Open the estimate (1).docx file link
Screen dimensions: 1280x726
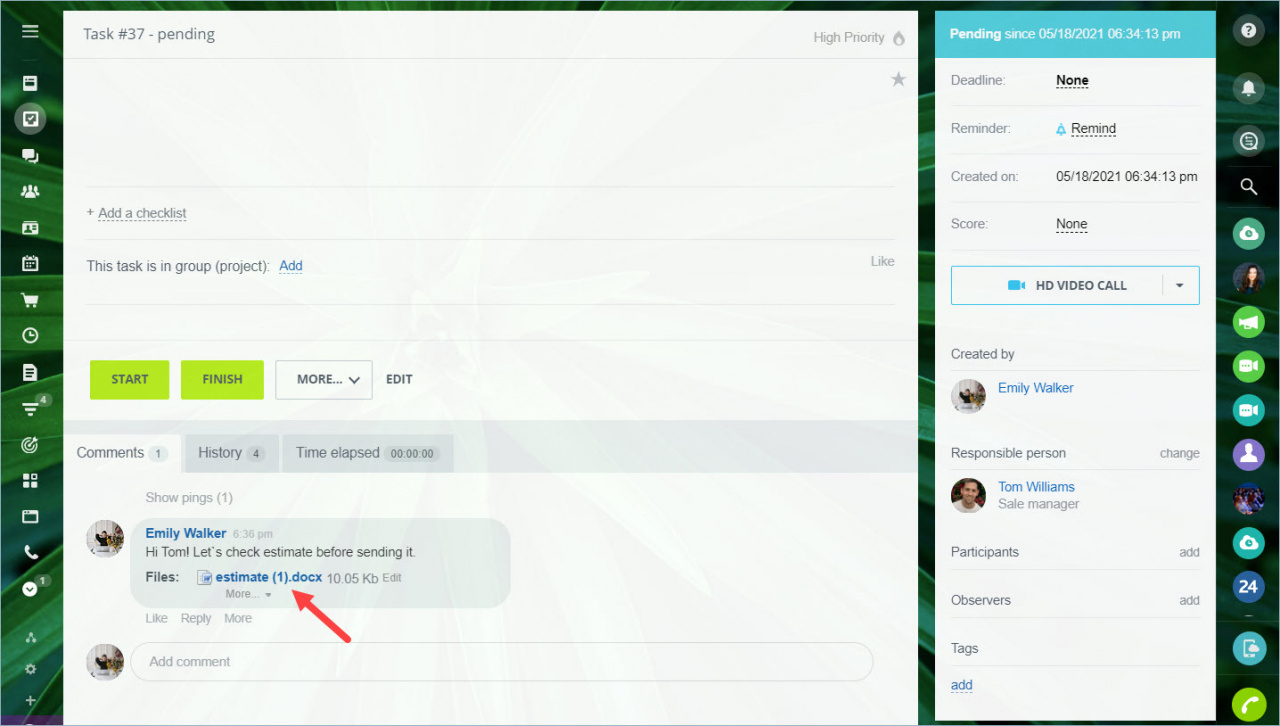269,577
